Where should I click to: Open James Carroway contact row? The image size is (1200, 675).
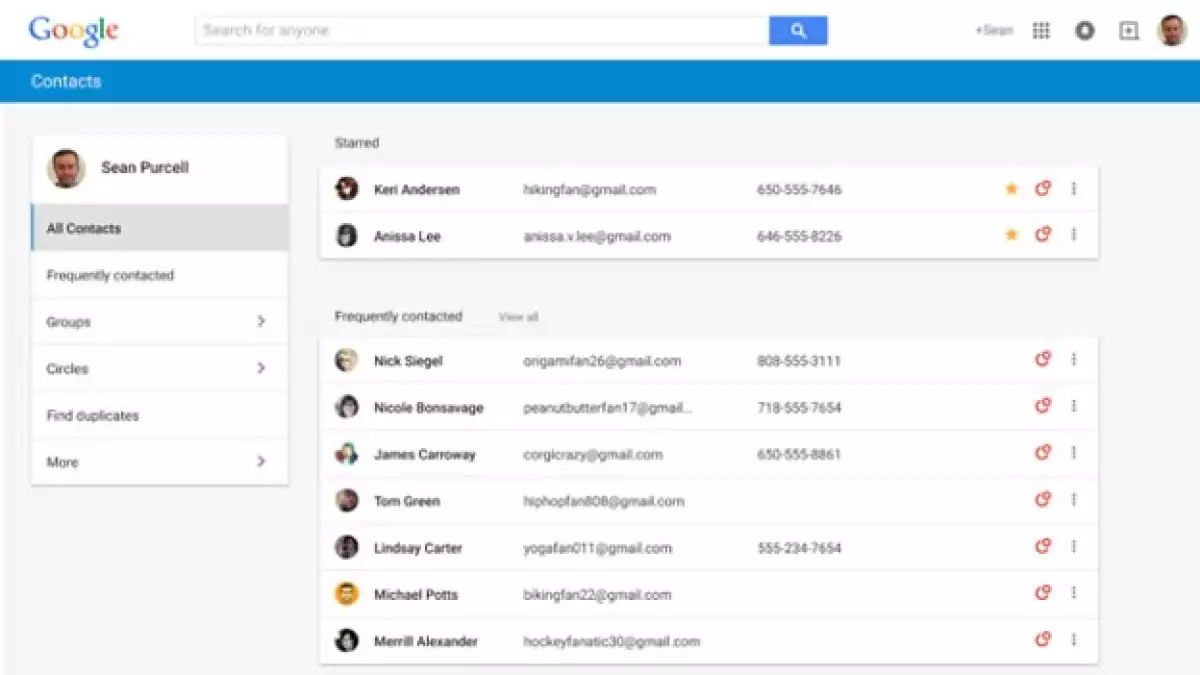coord(425,455)
